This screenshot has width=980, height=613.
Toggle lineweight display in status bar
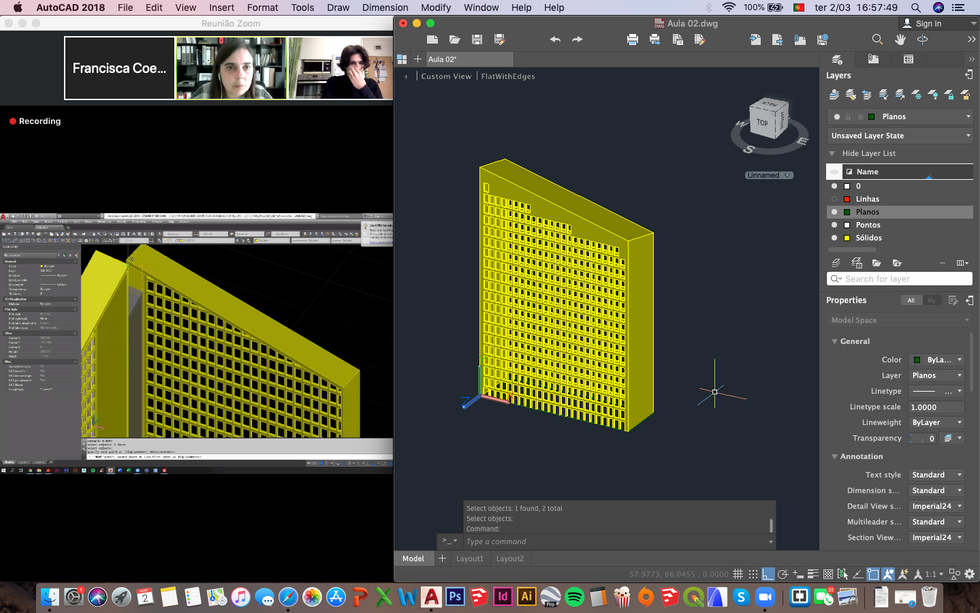point(813,574)
